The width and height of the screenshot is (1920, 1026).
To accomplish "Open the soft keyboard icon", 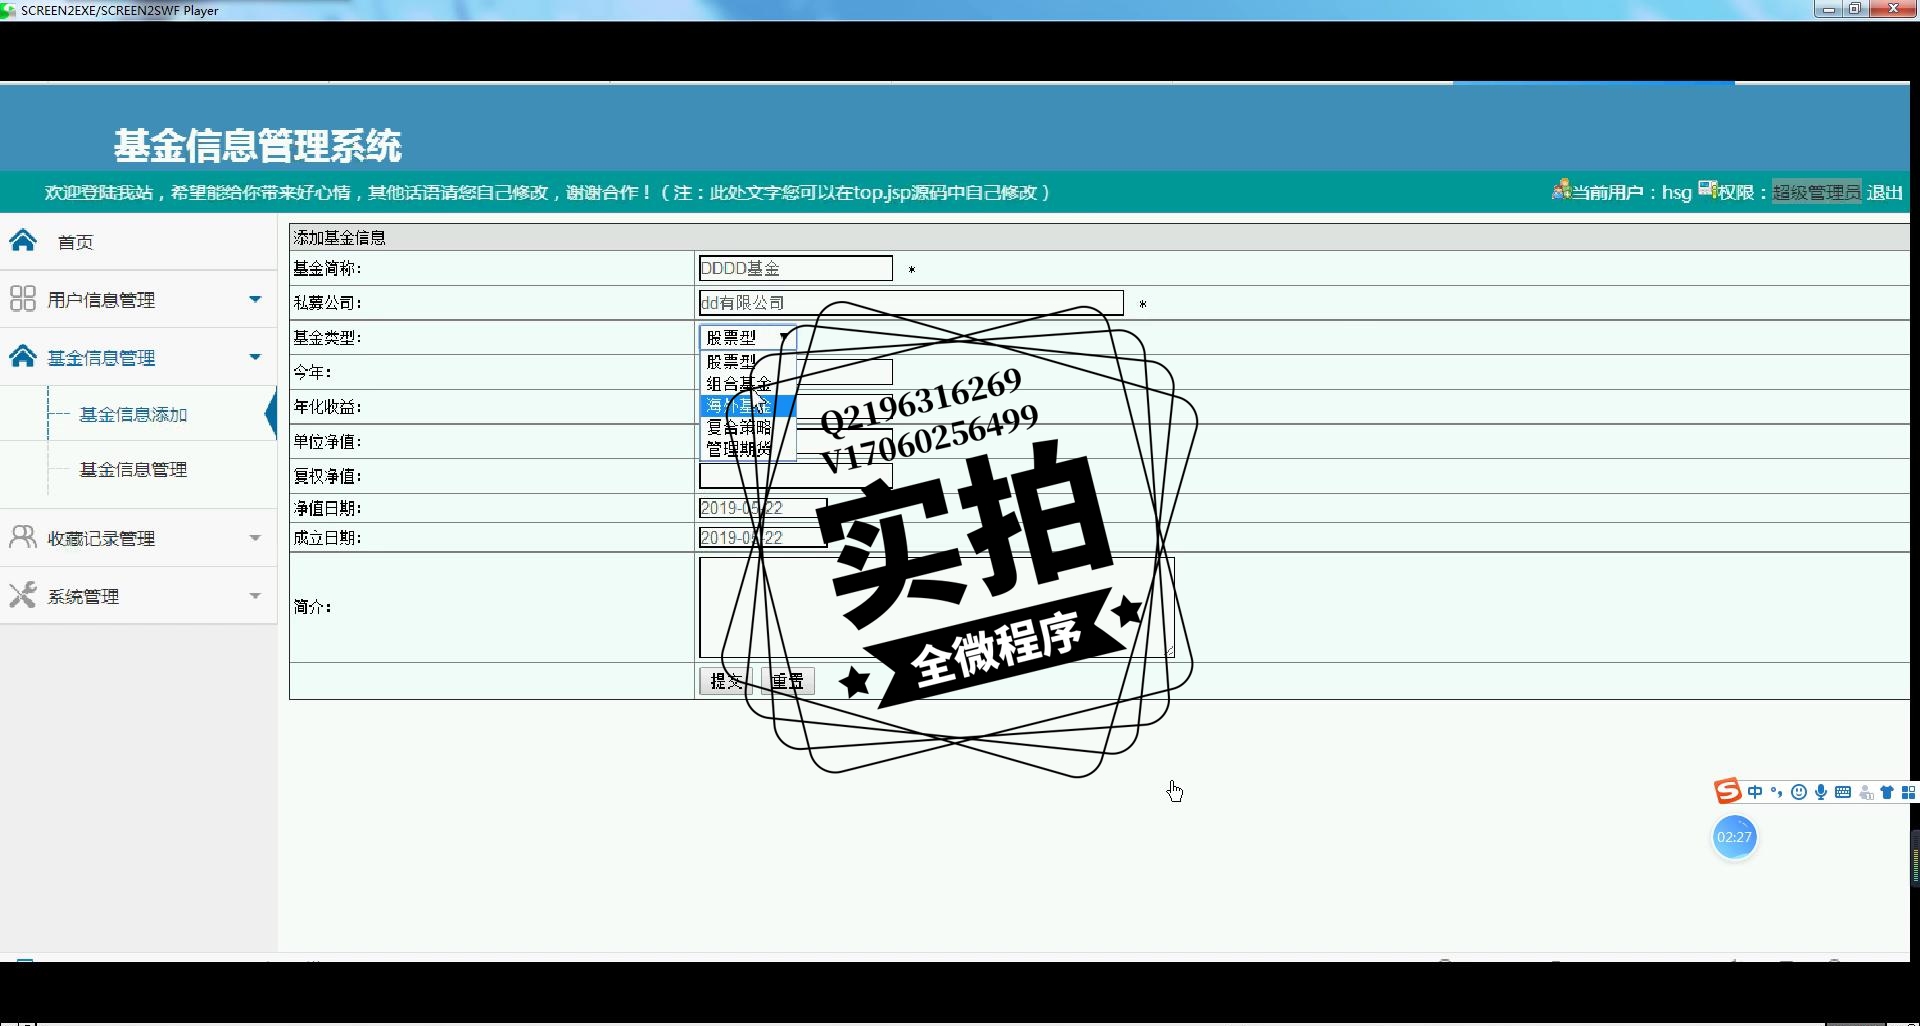I will click(x=1843, y=792).
